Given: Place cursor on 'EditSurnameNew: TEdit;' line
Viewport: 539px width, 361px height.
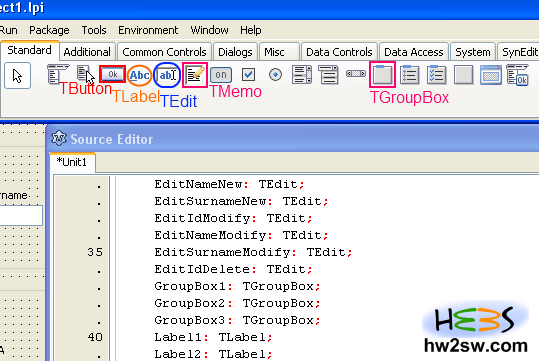Looking at the screenshot, I should click(x=241, y=201).
